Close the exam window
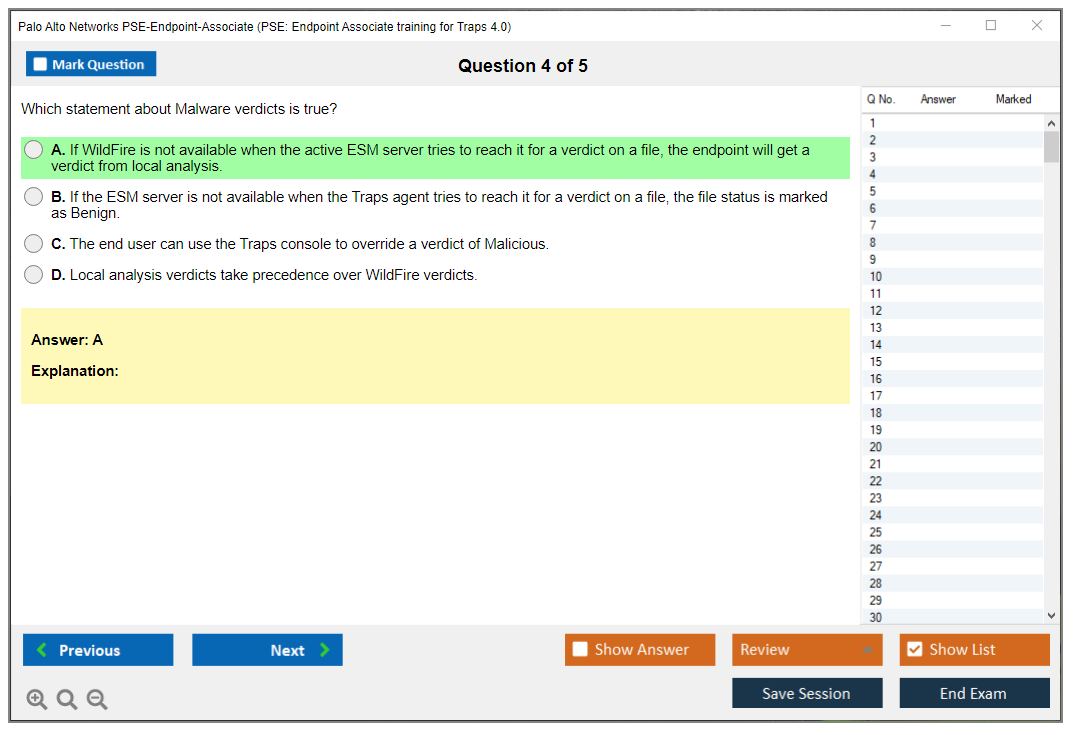Viewport: 1075px width, 735px height. [x=1037, y=26]
